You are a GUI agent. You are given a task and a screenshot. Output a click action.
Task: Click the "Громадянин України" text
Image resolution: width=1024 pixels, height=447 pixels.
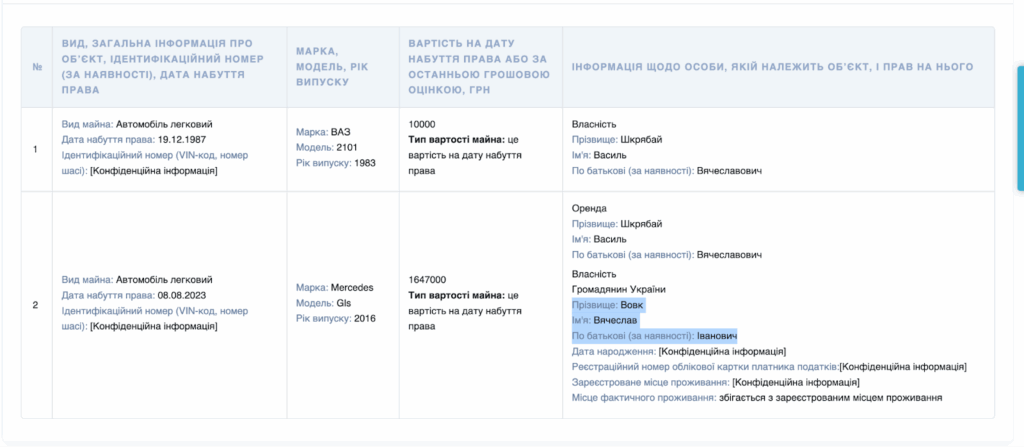click(x=619, y=289)
